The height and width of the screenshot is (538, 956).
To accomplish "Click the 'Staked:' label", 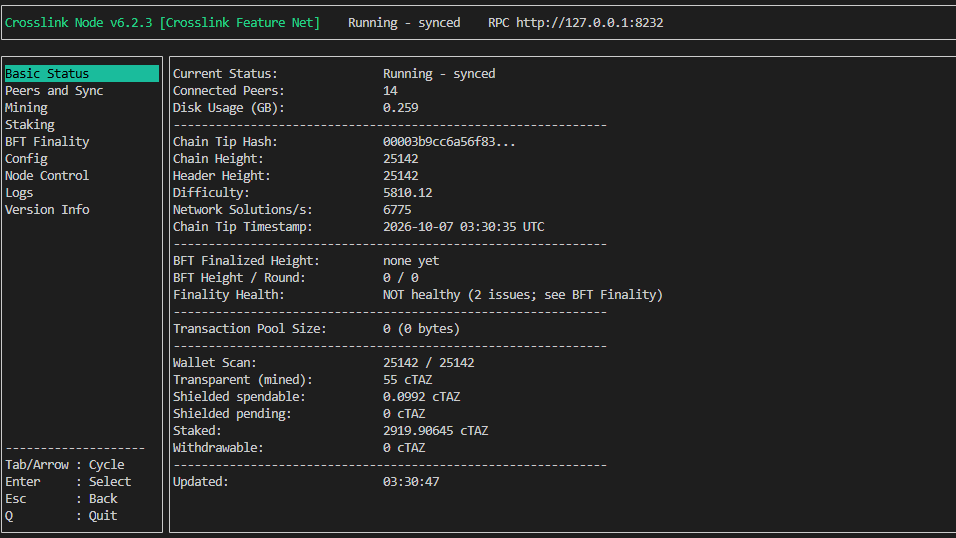I will coord(197,431).
